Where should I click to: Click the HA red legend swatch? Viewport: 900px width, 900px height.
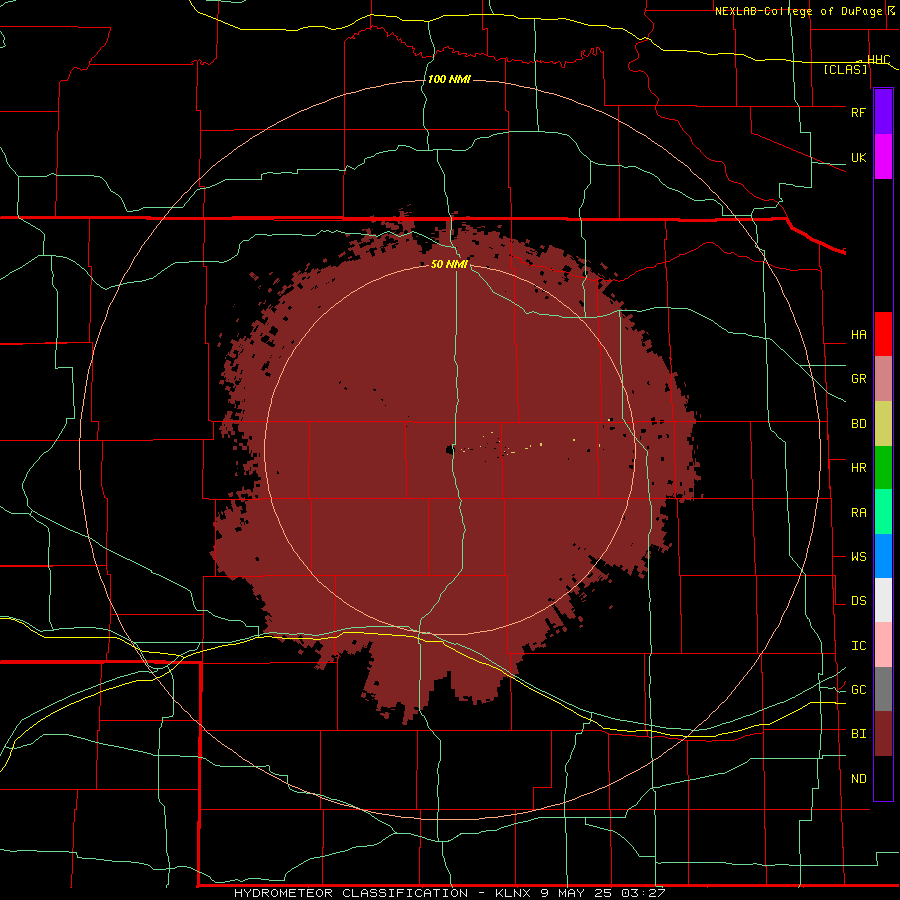point(883,334)
